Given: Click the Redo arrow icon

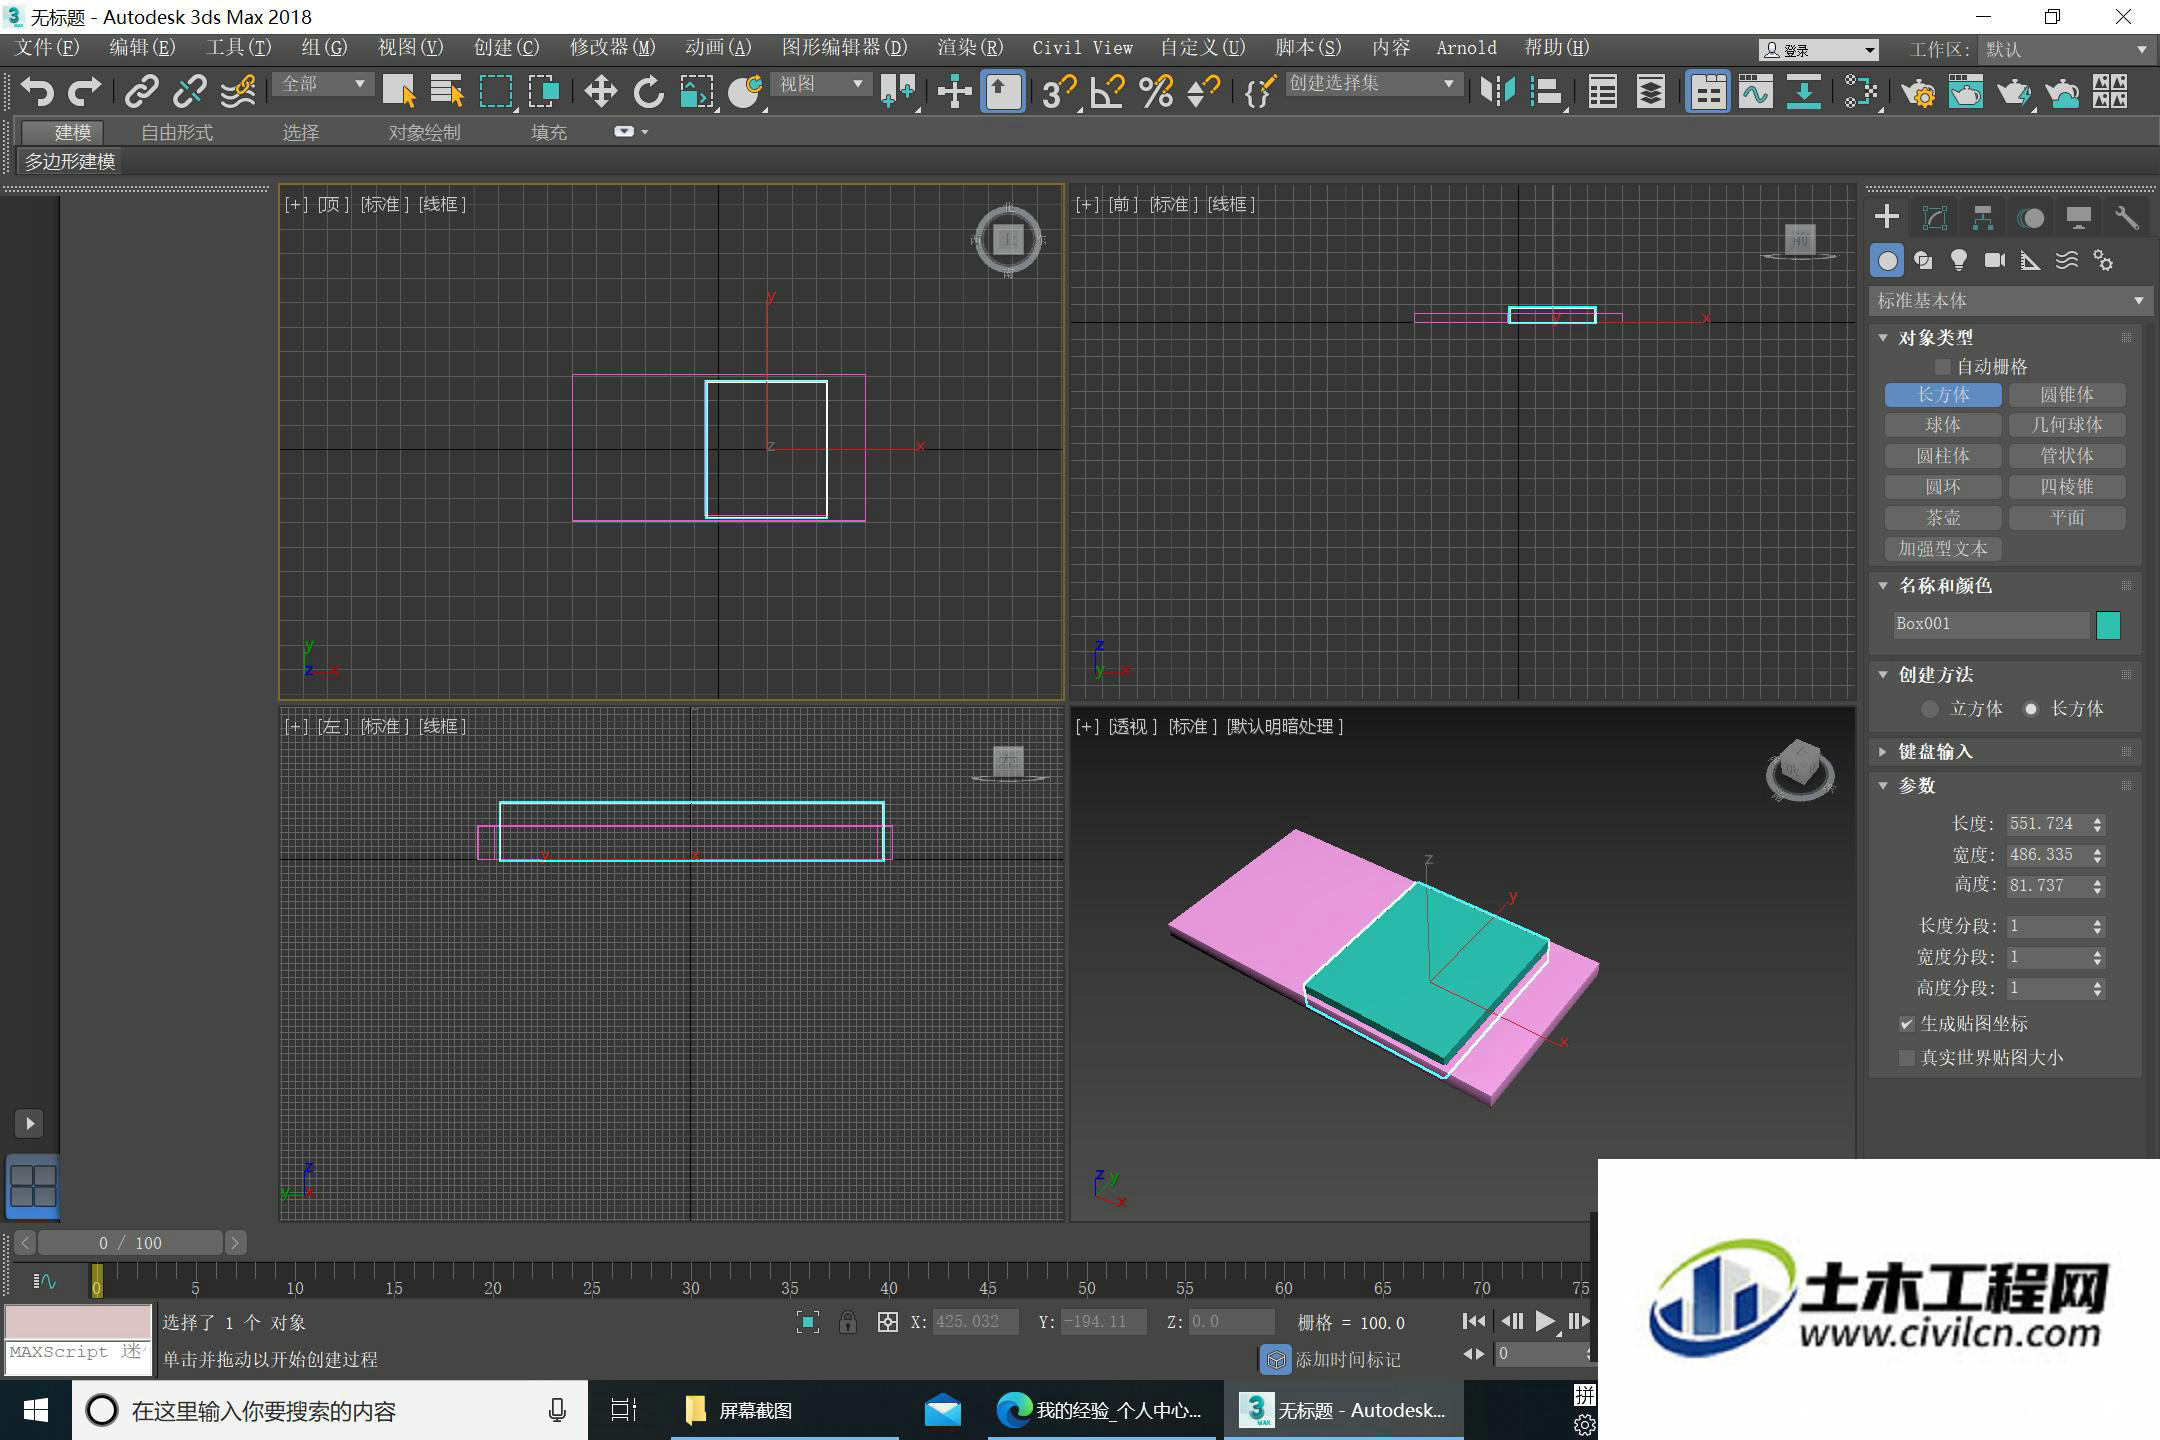Looking at the screenshot, I should pyautogui.click(x=84, y=92).
